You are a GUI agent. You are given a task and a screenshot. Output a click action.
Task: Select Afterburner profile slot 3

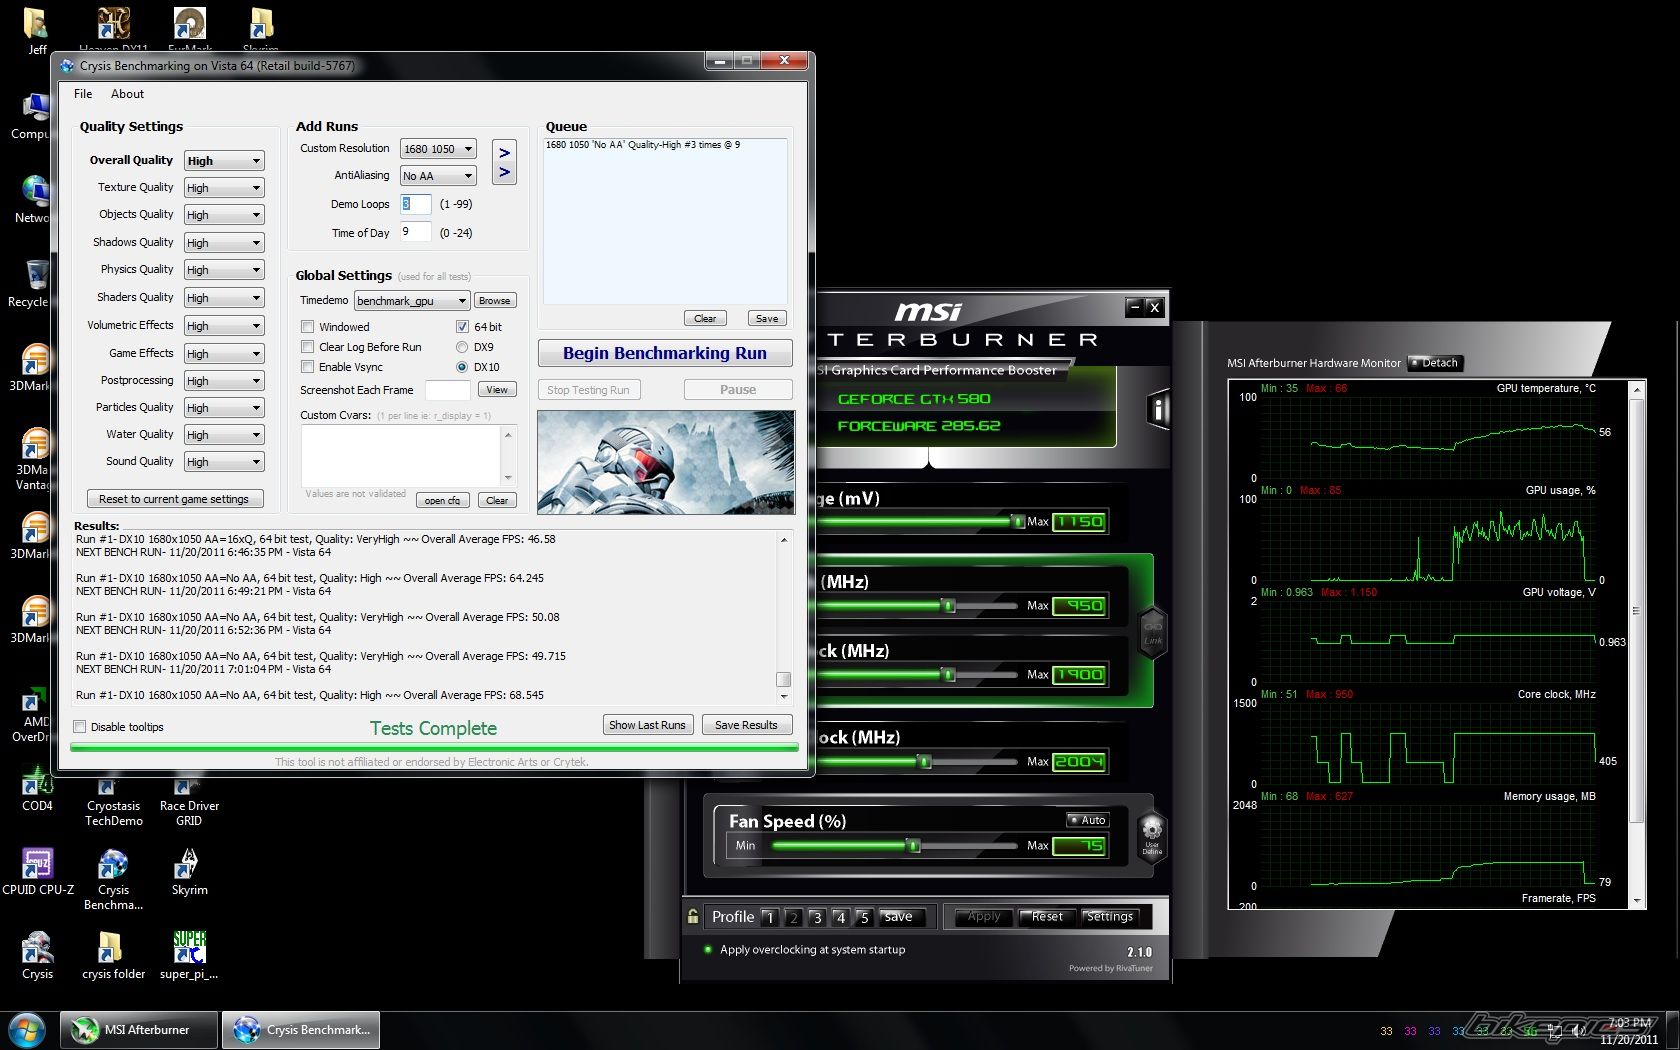(x=817, y=917)
